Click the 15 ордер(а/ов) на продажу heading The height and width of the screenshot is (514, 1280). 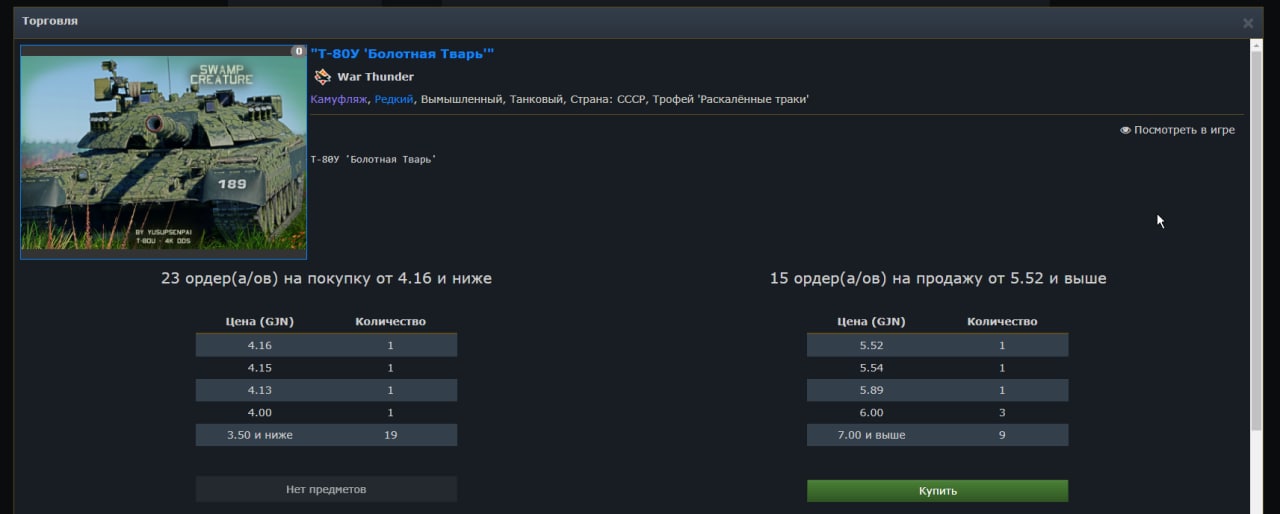coord(938,278)
